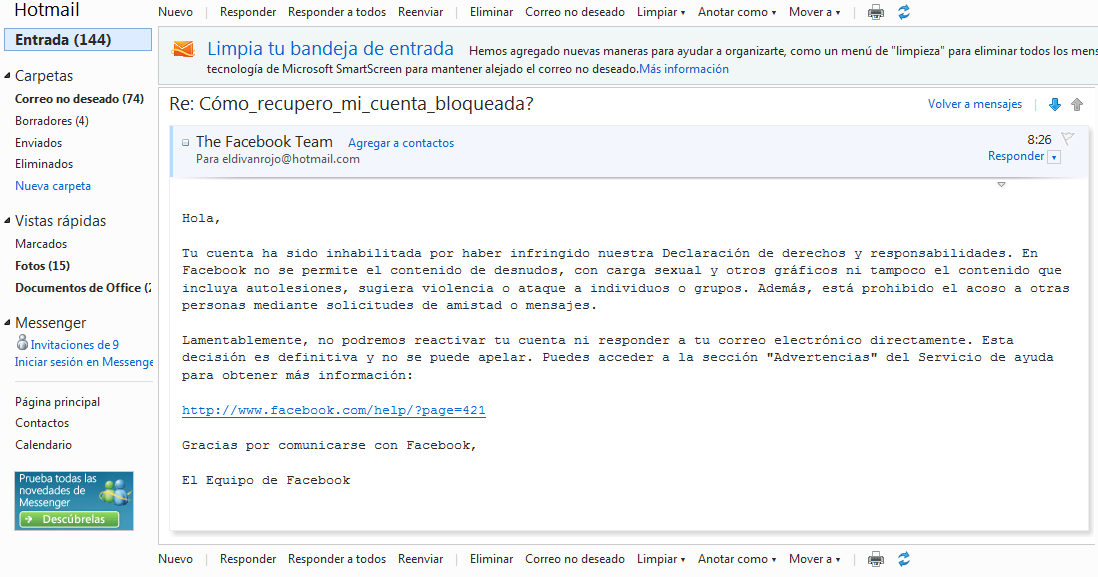Click Nuevo in the top toolbar
The image size is (1098, 577).
click(175, 12)
